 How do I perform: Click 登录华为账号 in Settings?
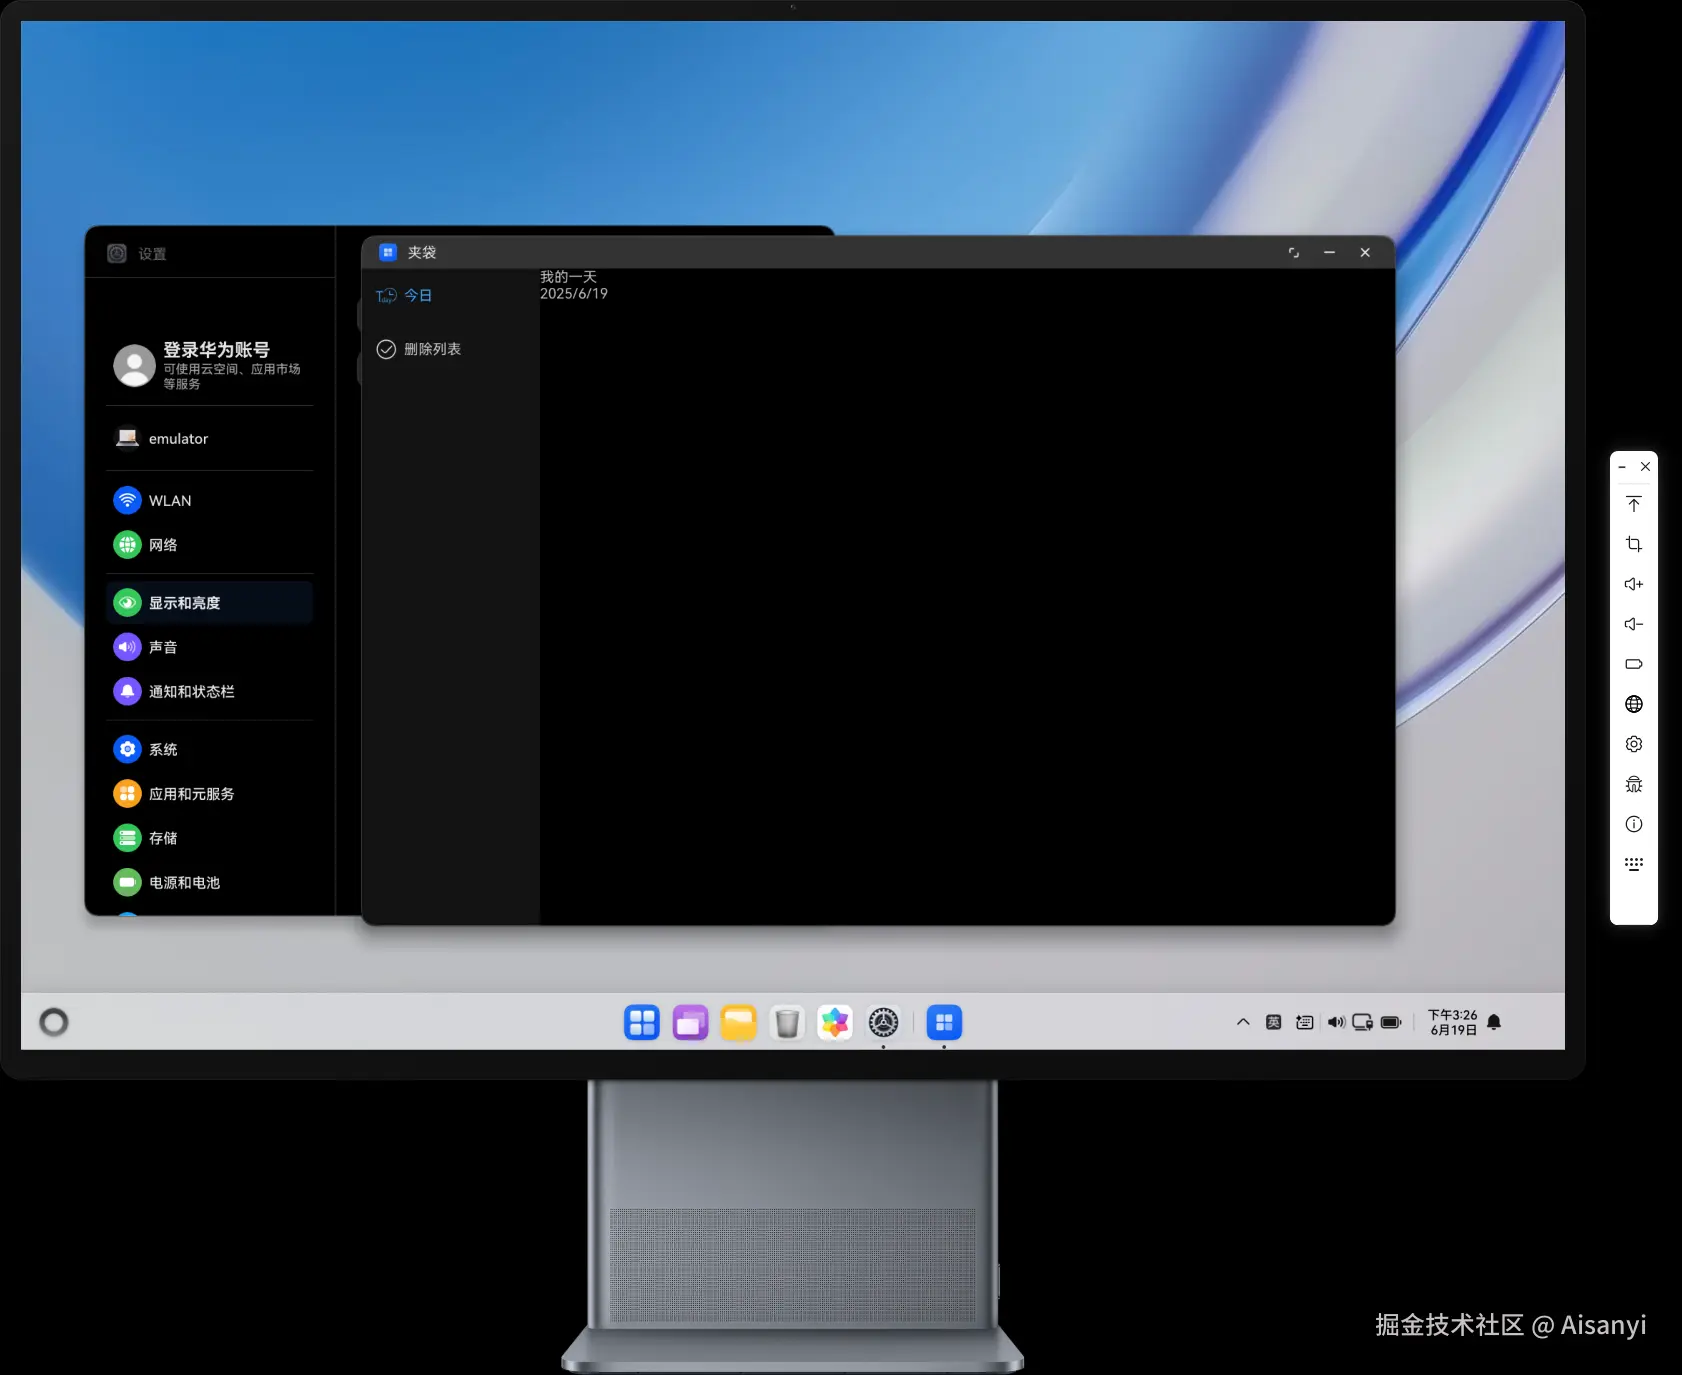[216, 349]
